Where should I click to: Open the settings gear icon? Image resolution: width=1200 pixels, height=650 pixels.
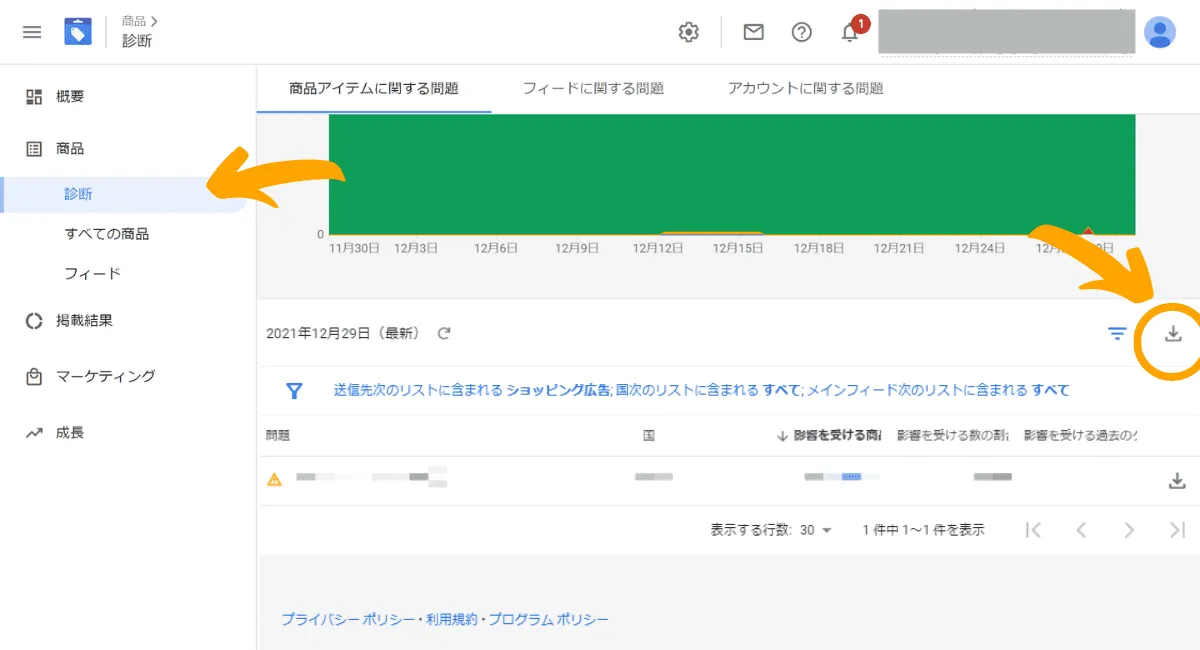pos(688,32)
